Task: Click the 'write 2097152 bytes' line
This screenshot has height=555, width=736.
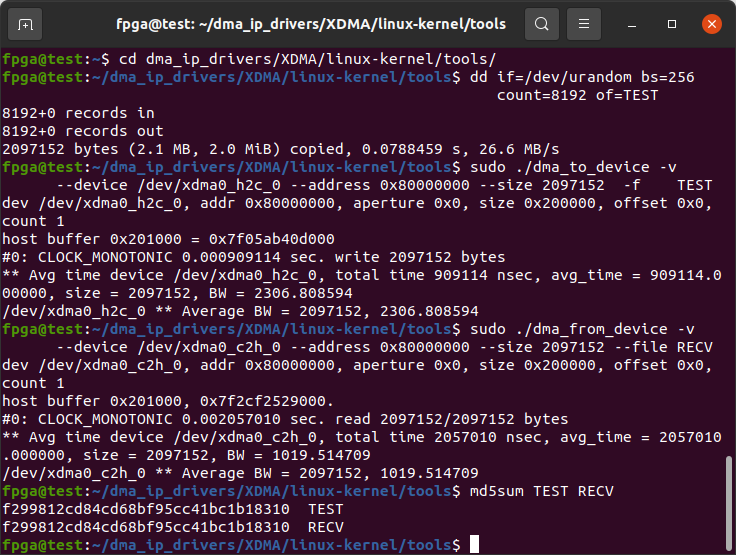Action: tap(253, 257)
